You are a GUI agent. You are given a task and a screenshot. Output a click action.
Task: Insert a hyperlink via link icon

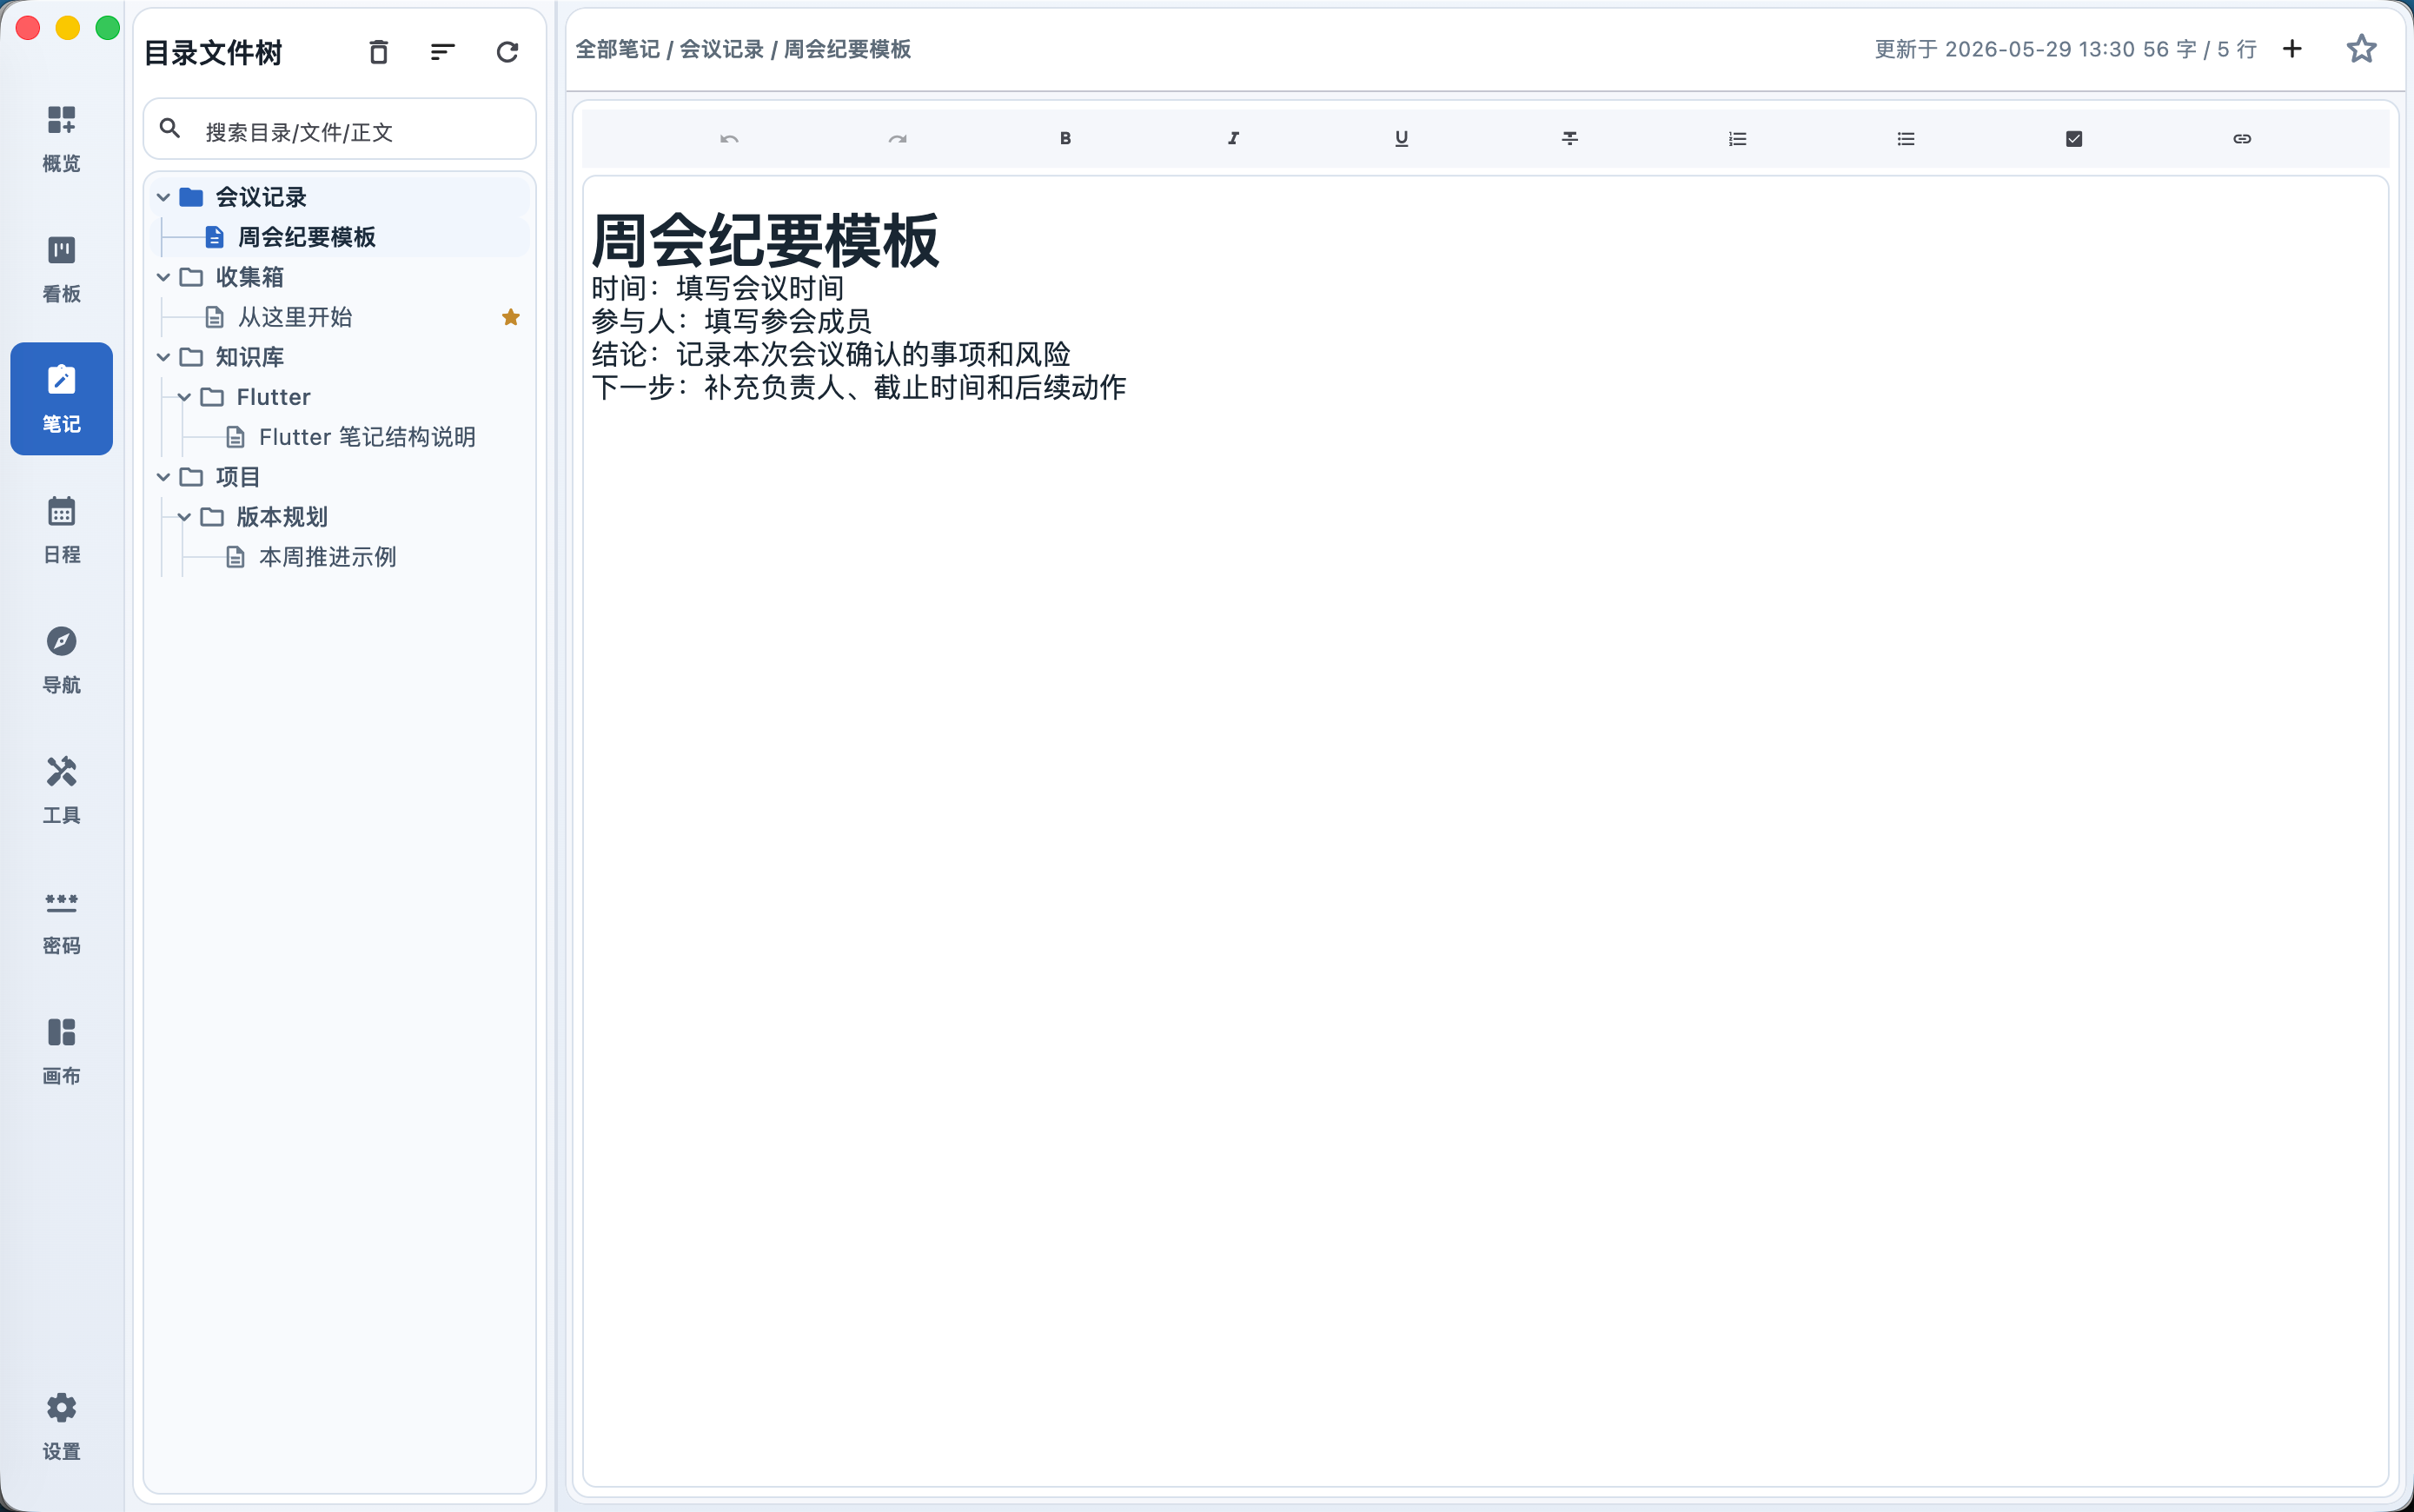tap(2241, 139)
